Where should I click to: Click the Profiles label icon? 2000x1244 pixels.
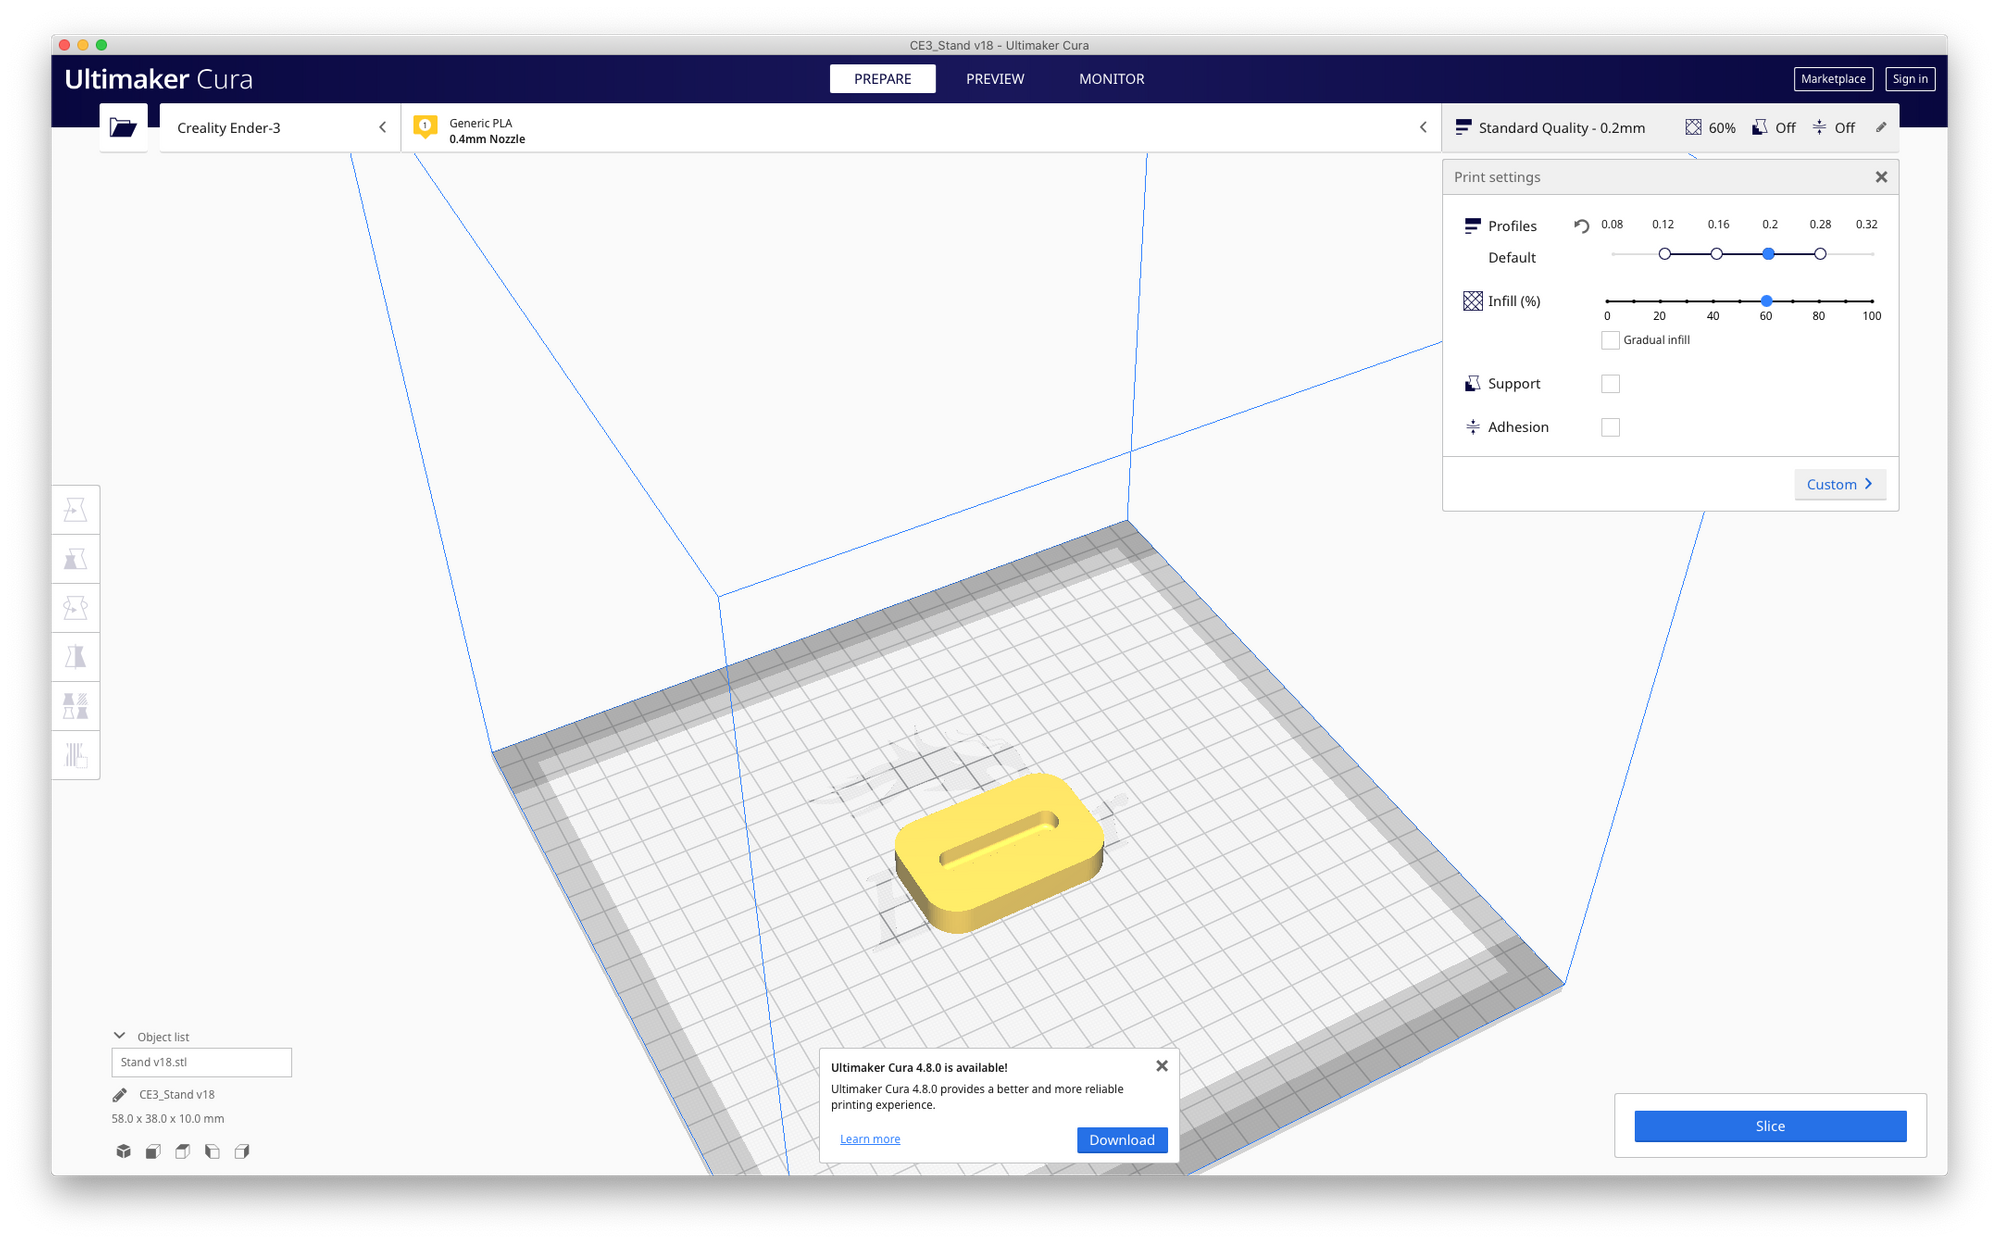click(1472, 226)
